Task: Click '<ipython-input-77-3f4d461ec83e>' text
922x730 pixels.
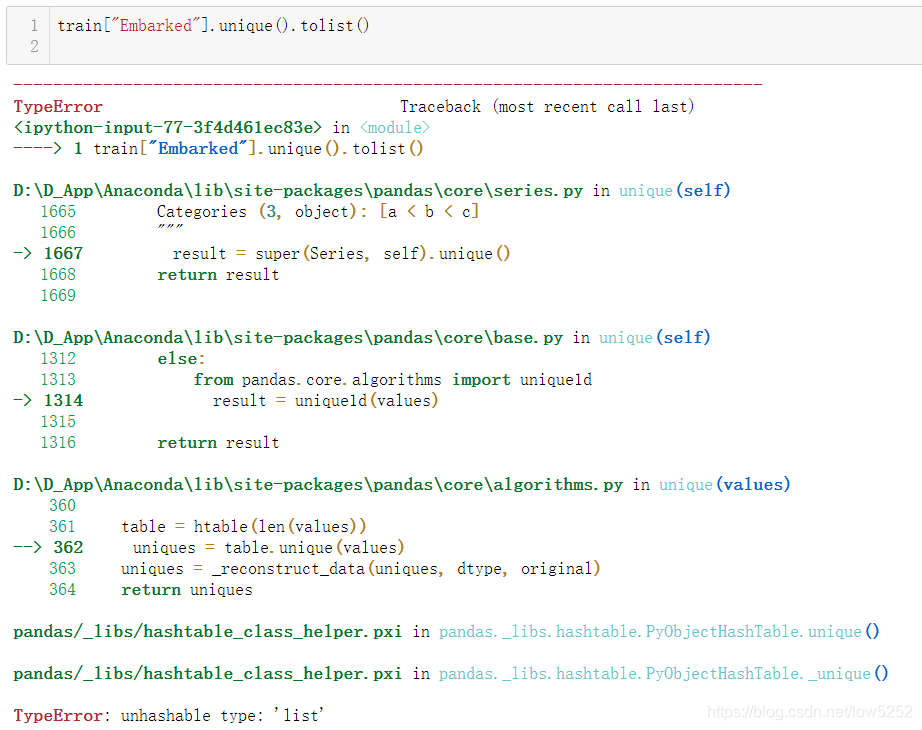Action: point(168,128)
